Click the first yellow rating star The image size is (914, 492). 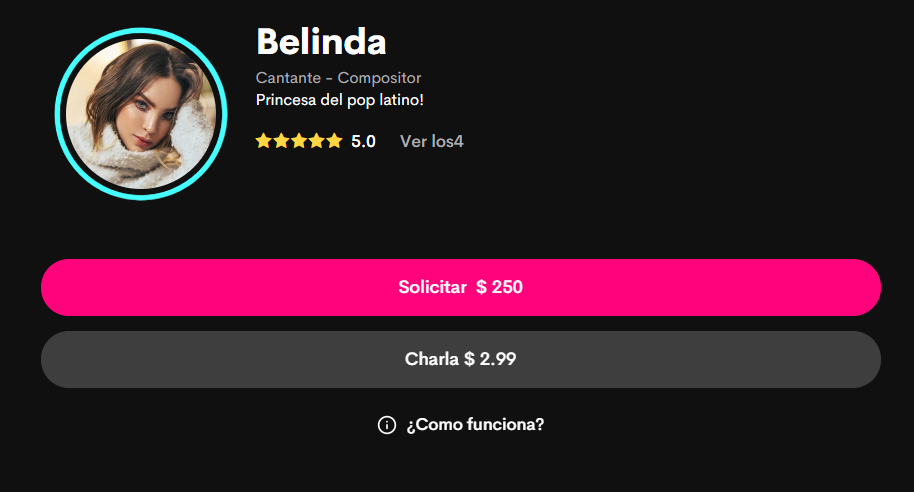point(263,140)
